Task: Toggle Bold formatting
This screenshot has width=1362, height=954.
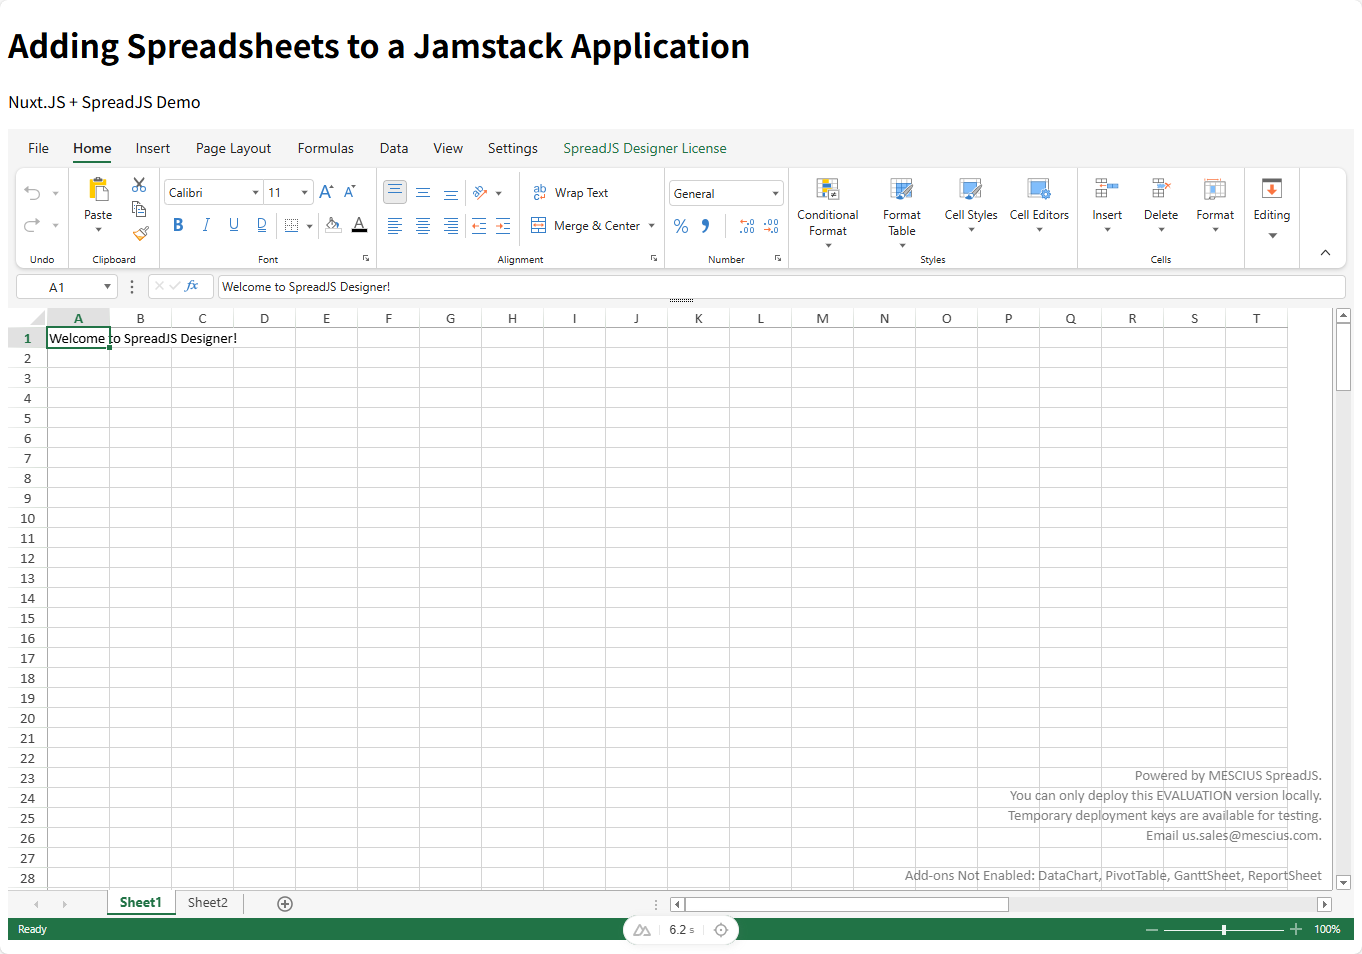Action: pos(178,225)
